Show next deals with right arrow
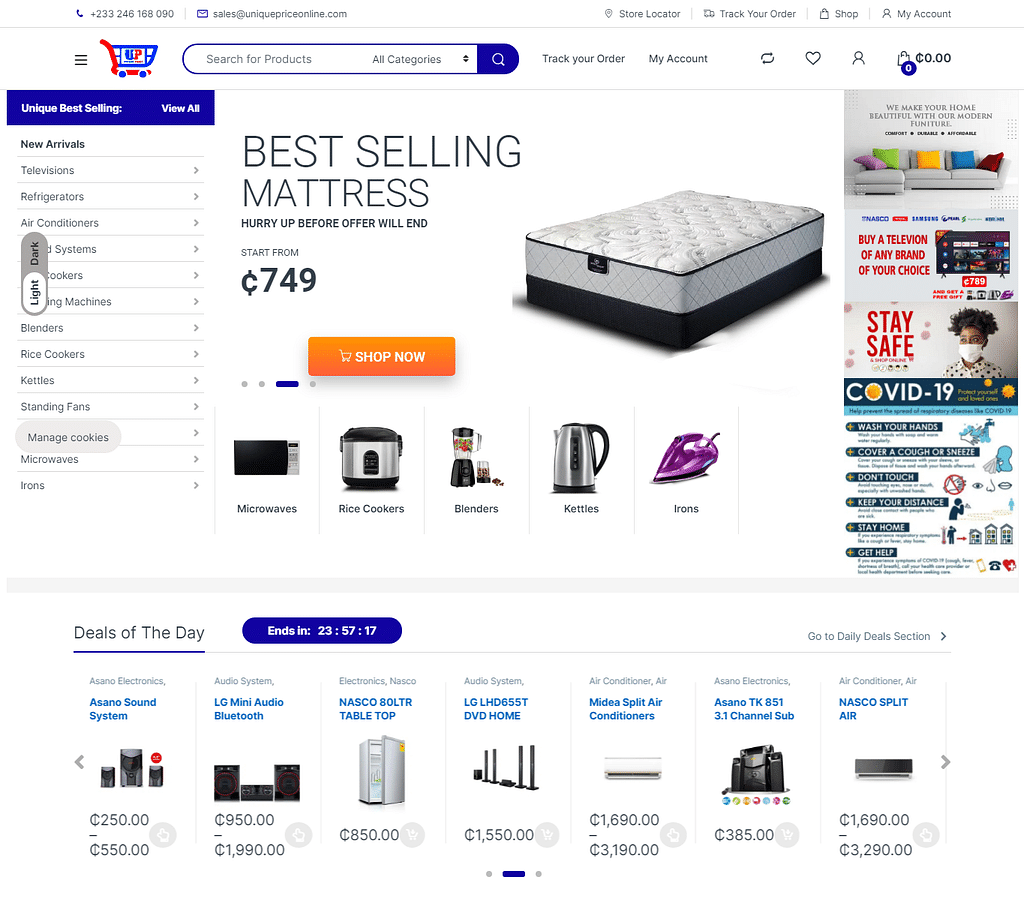This screenshot has height=913, width=1024. tap(945, 762)
